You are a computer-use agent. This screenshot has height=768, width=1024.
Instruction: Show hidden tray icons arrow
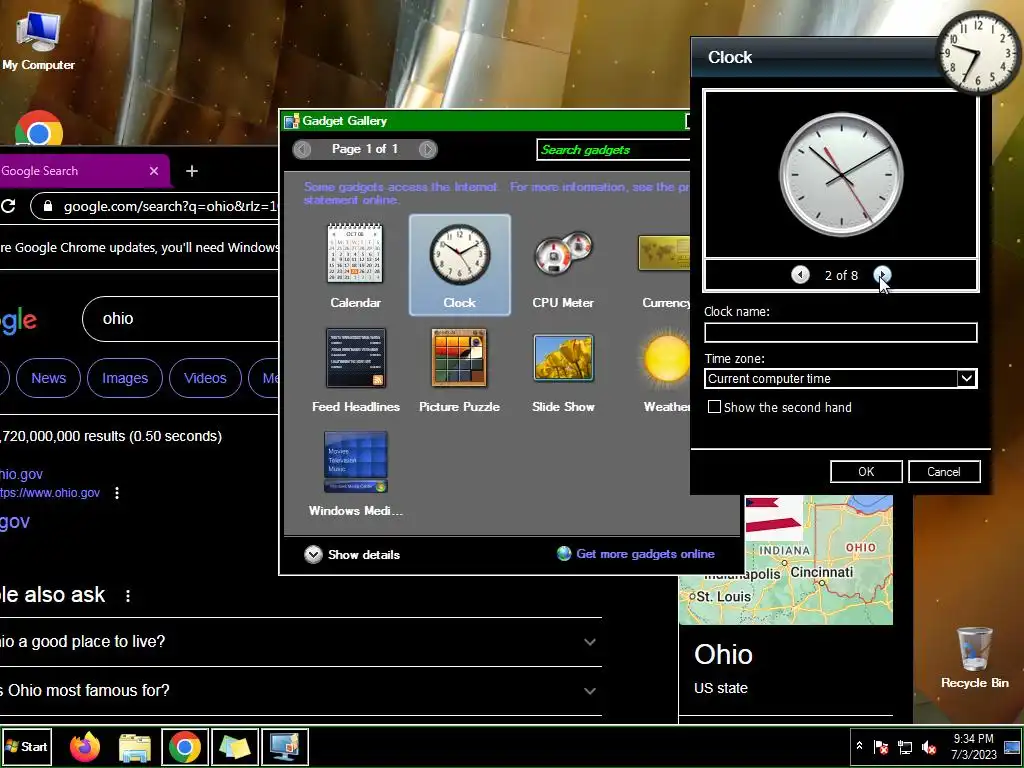point(859,746)
